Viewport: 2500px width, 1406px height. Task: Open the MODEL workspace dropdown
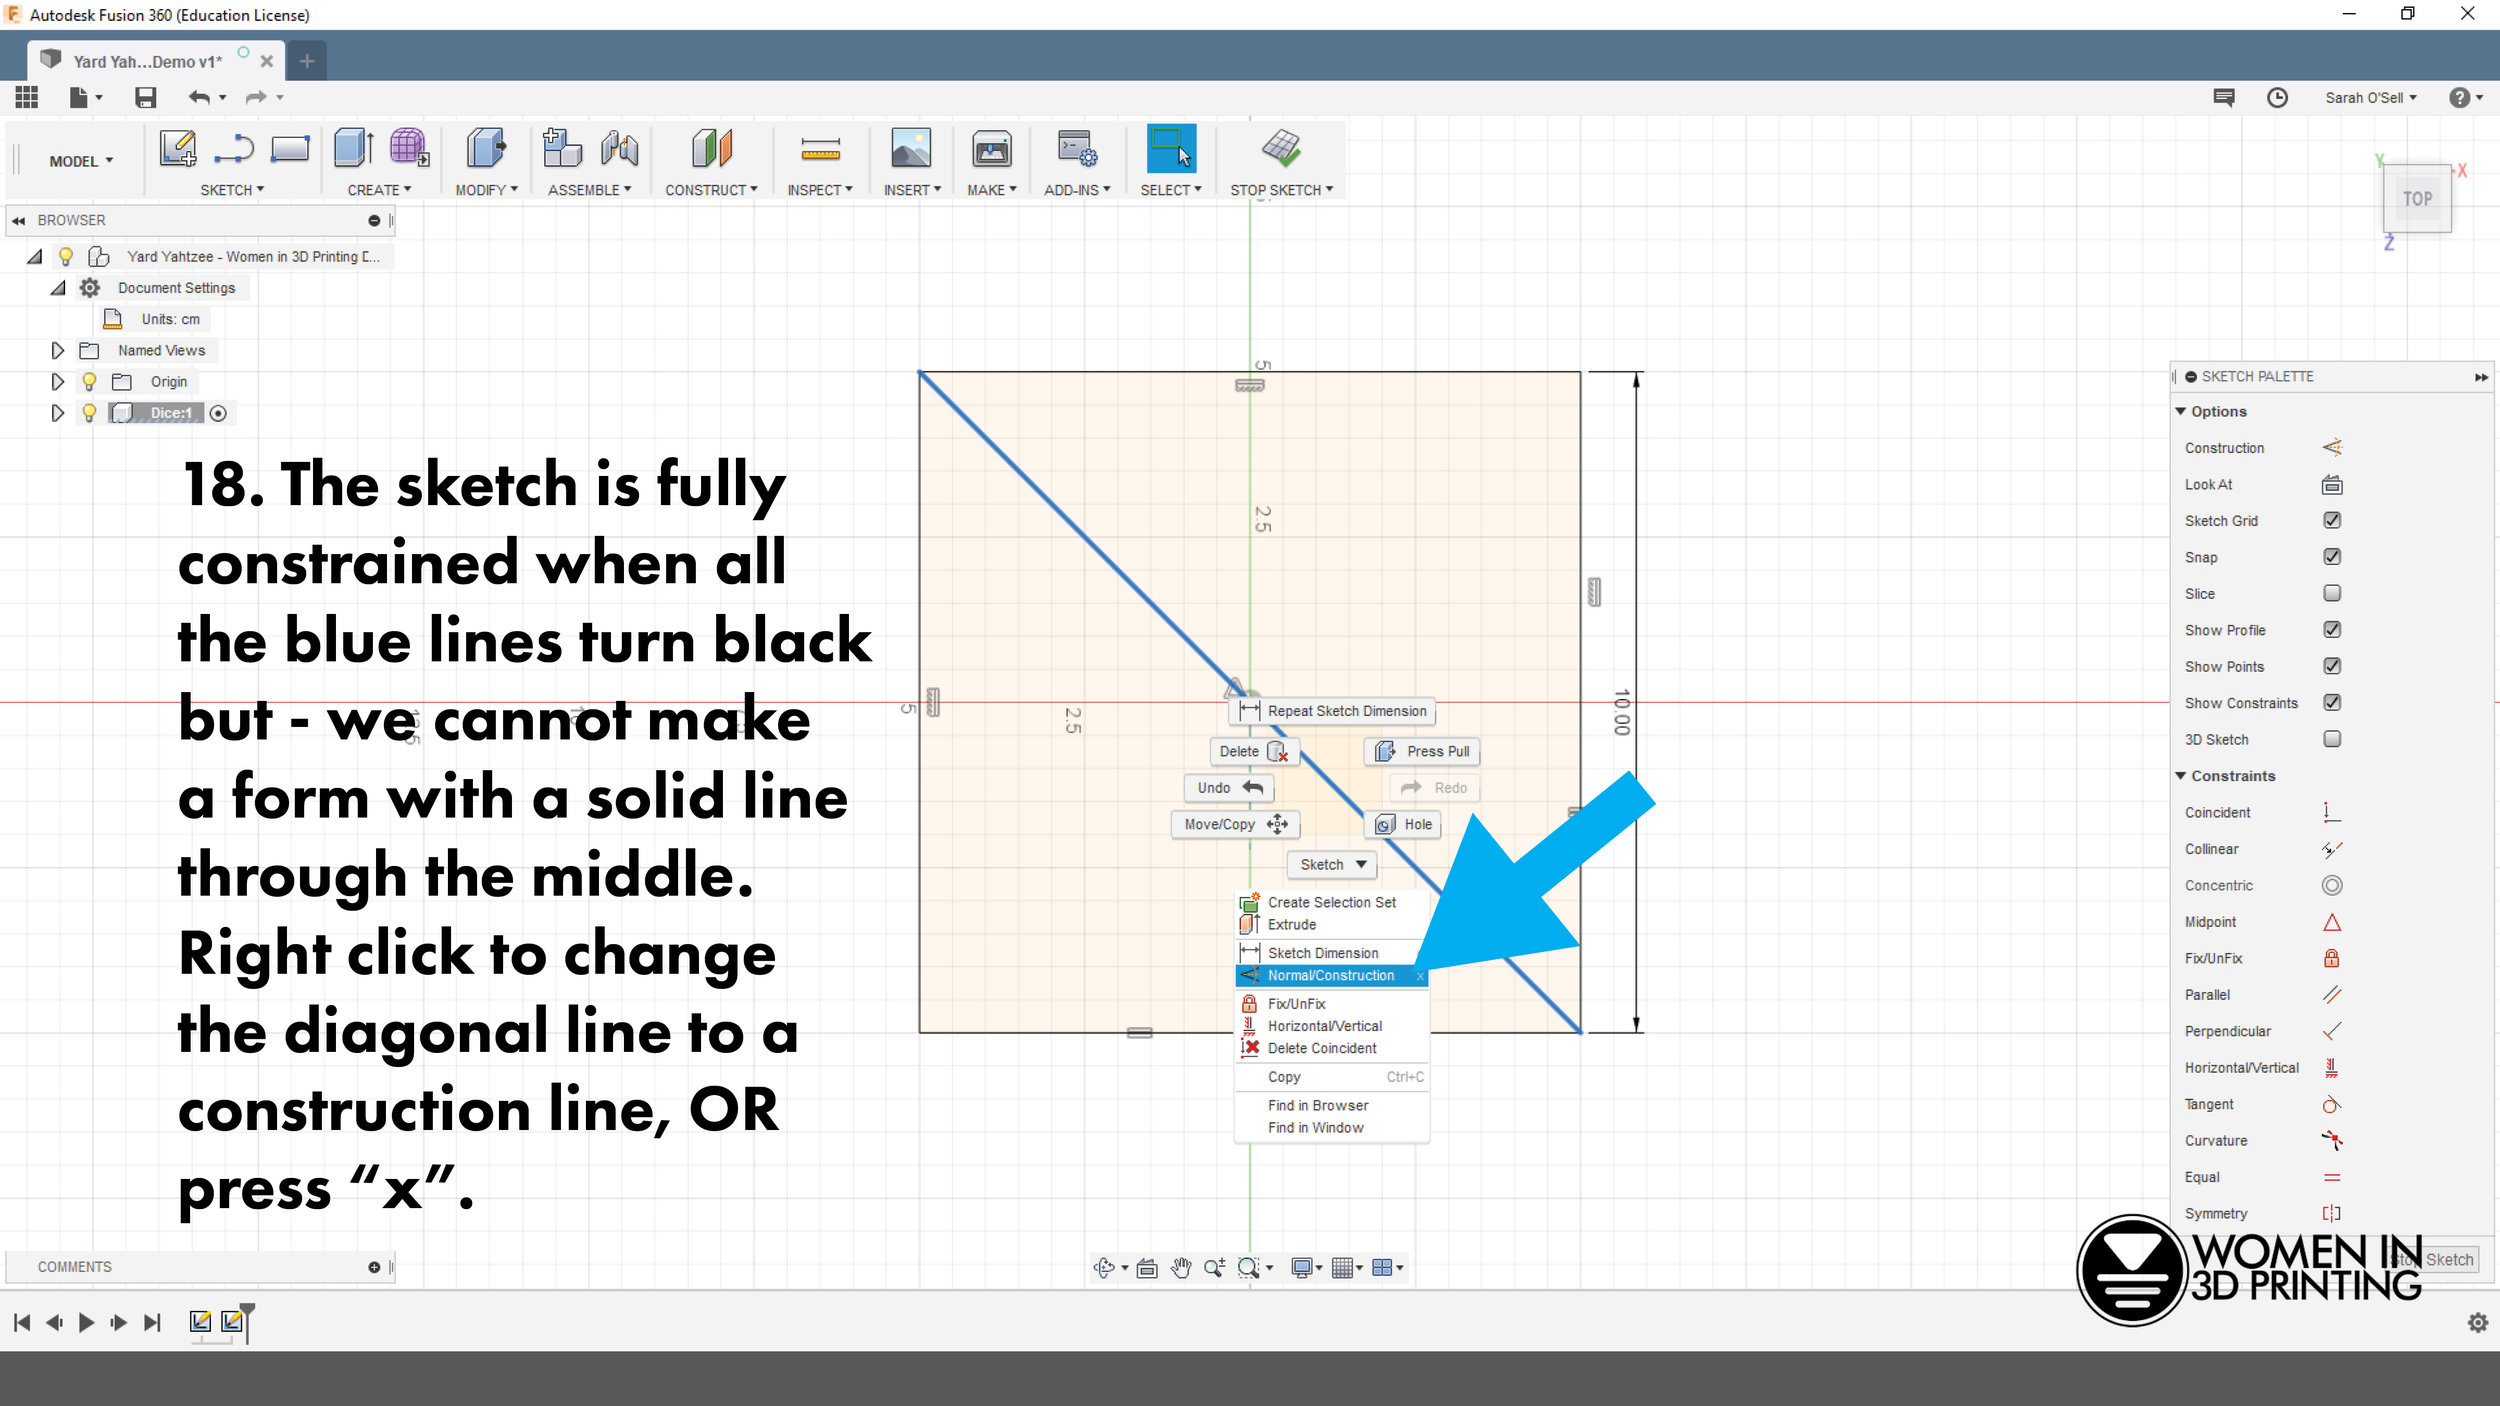81,161
